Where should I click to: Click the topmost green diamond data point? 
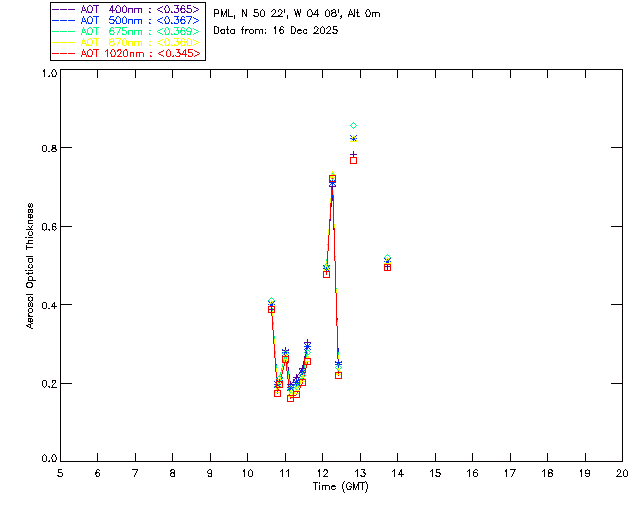coord(353,125)
